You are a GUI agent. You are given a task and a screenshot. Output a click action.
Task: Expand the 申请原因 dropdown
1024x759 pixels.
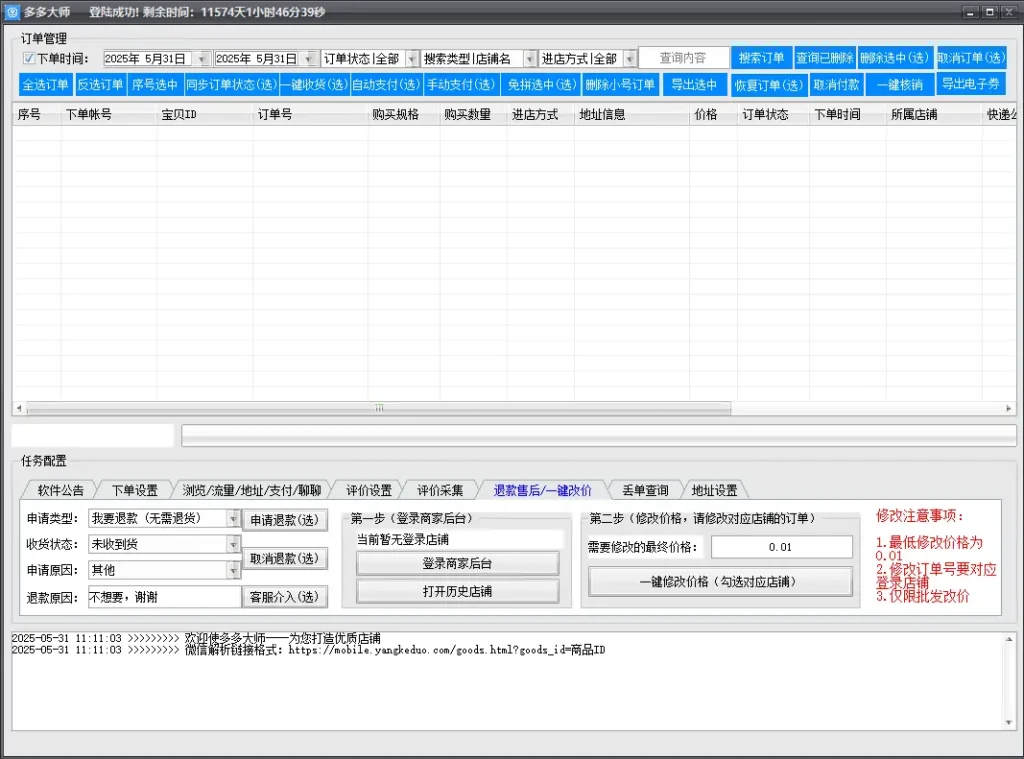[x=233, y=570]
